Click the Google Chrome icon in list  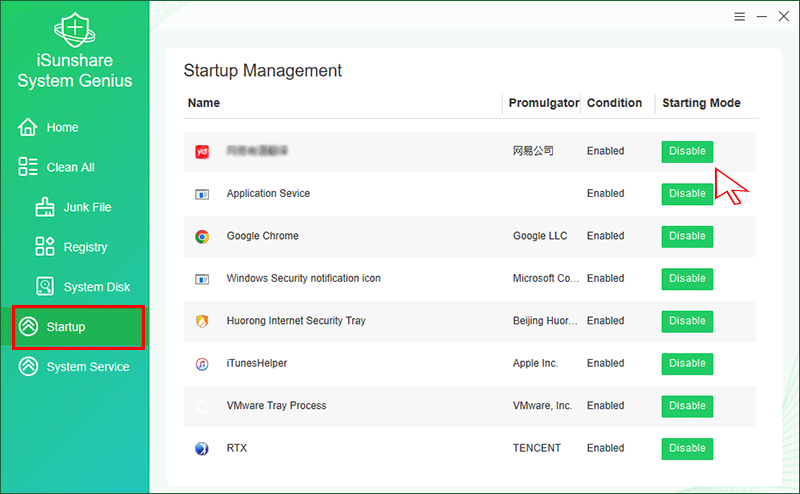click(x=202, y=237)
